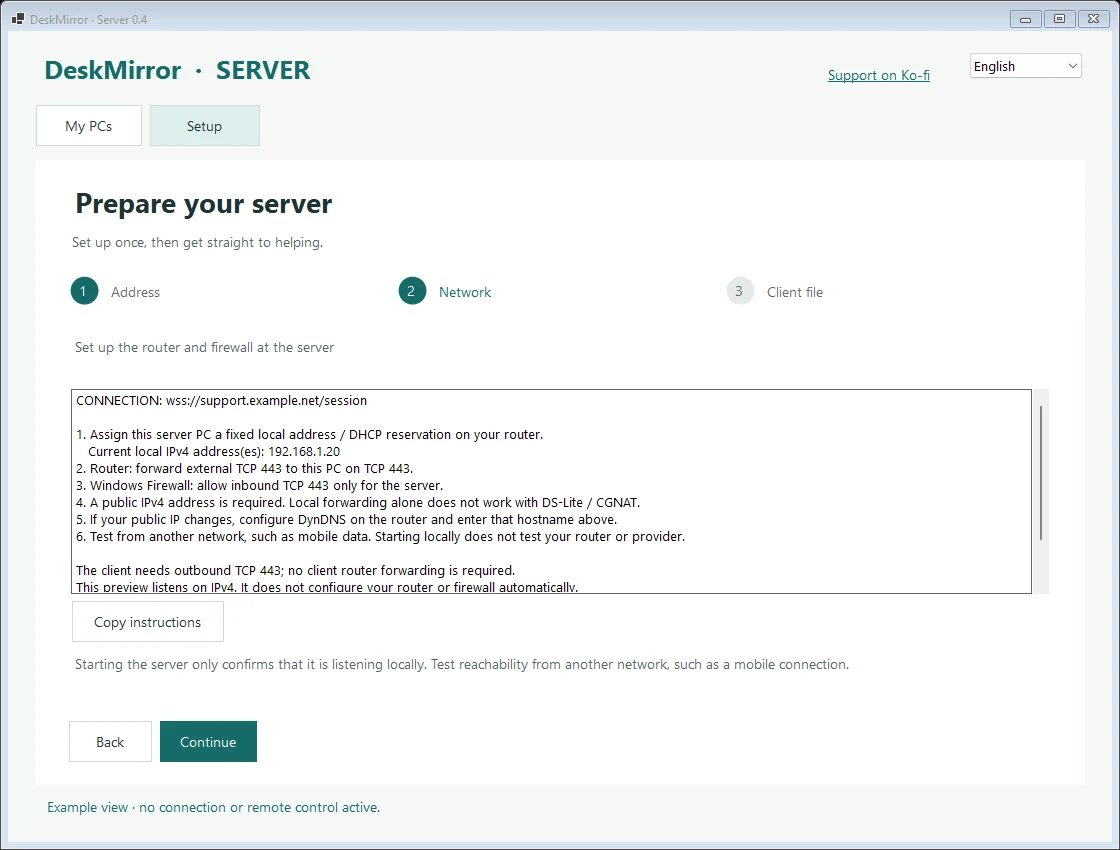1120x850 pixels.
Task: Click the DynDNS configuration instruction line
Action: [346, 520]
